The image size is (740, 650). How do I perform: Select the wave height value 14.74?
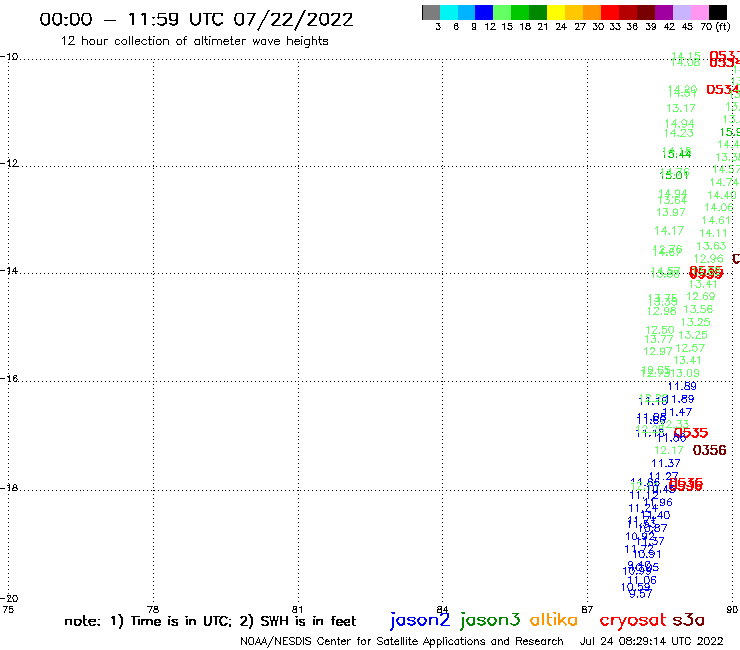click(x=724, y=182)
